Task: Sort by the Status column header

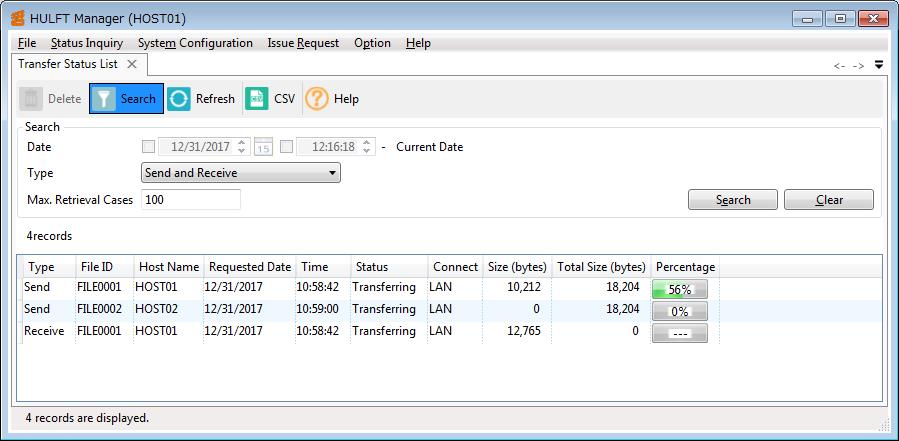Action: click(389, 267)
